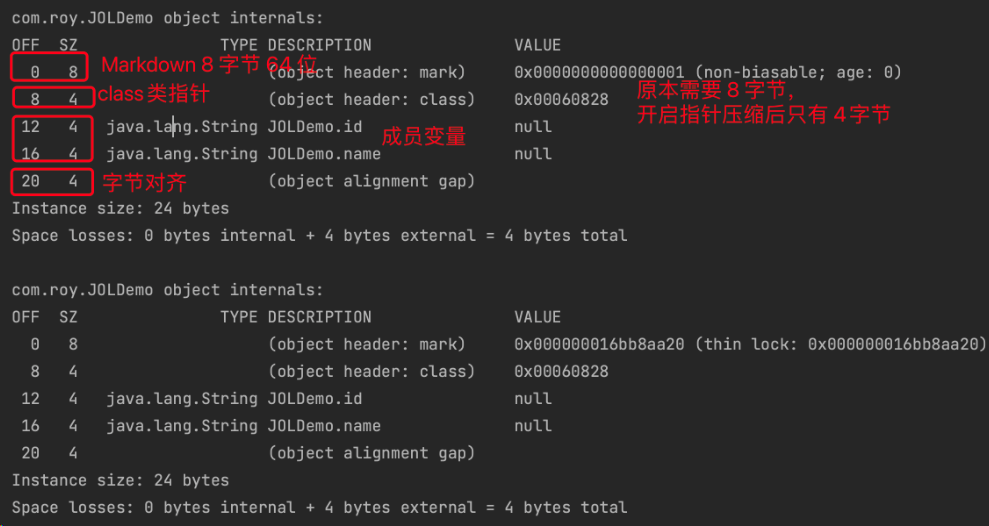The image size is (989, 526).
Task: Click the red-boxed offset 20 size 4 row
Action: coord(51,182)
